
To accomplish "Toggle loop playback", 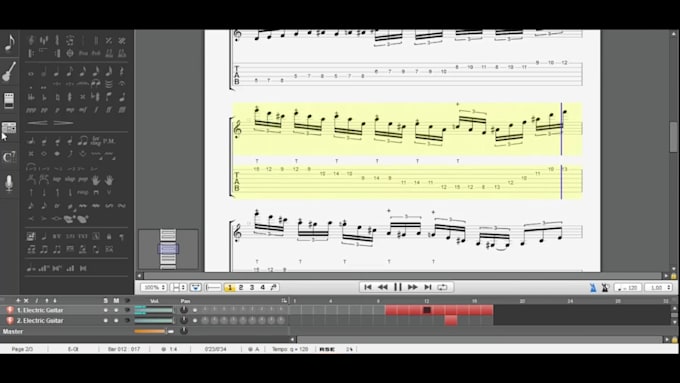I will (x=442, y=287).
